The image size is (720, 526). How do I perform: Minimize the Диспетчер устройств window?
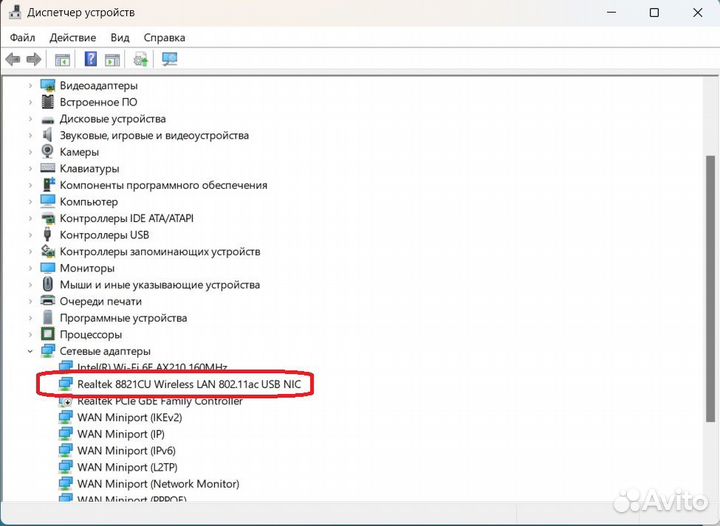(x=611, y=12)
